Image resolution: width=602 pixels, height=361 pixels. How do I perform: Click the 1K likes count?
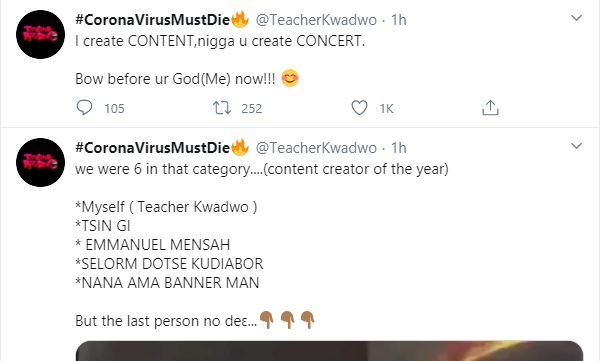[x=387, y=109]
